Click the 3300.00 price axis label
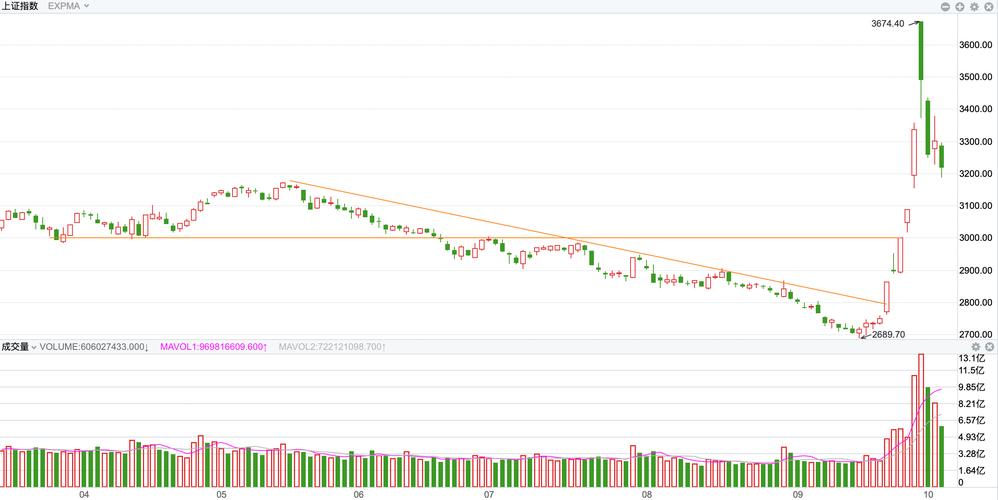Screen dimensions: 998x500 (x=975, y=141)
